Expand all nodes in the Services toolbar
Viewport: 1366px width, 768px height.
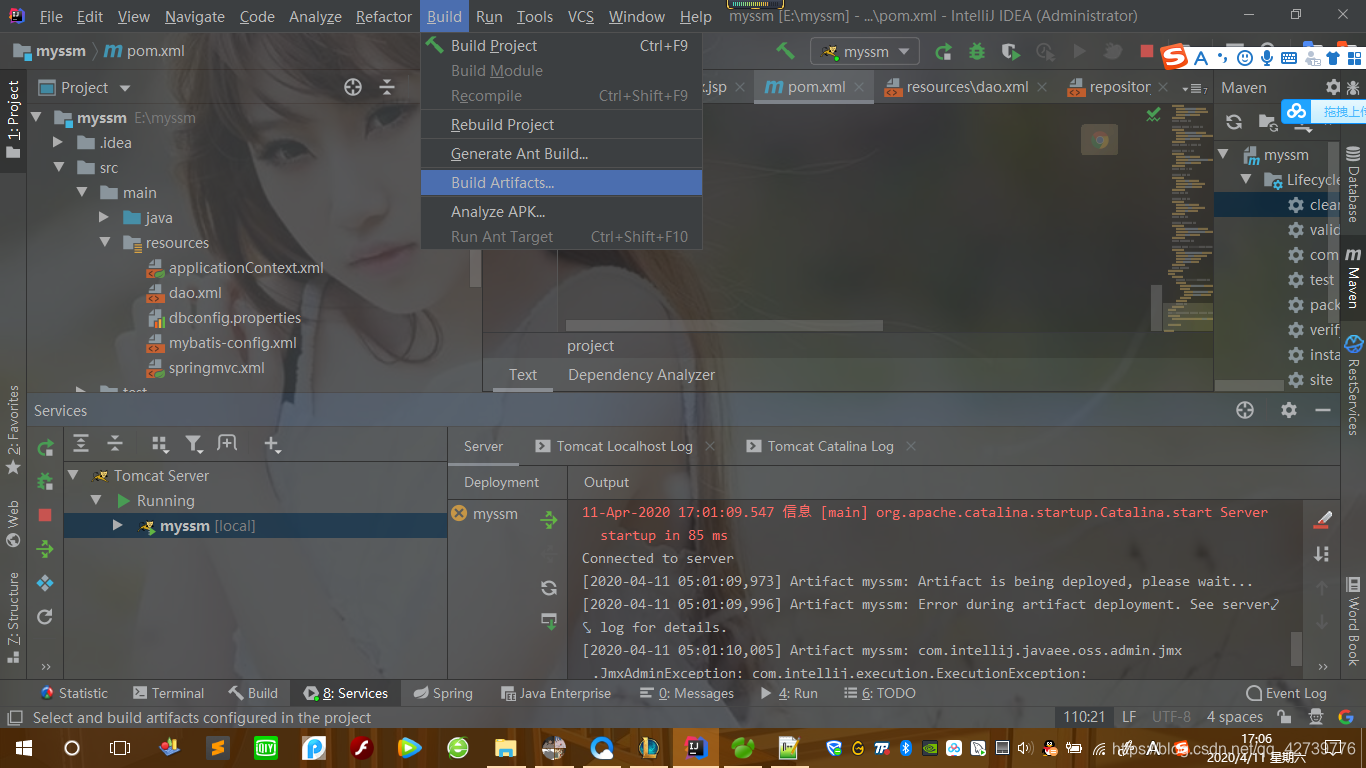pyautogui.click(x=81, y=444)
